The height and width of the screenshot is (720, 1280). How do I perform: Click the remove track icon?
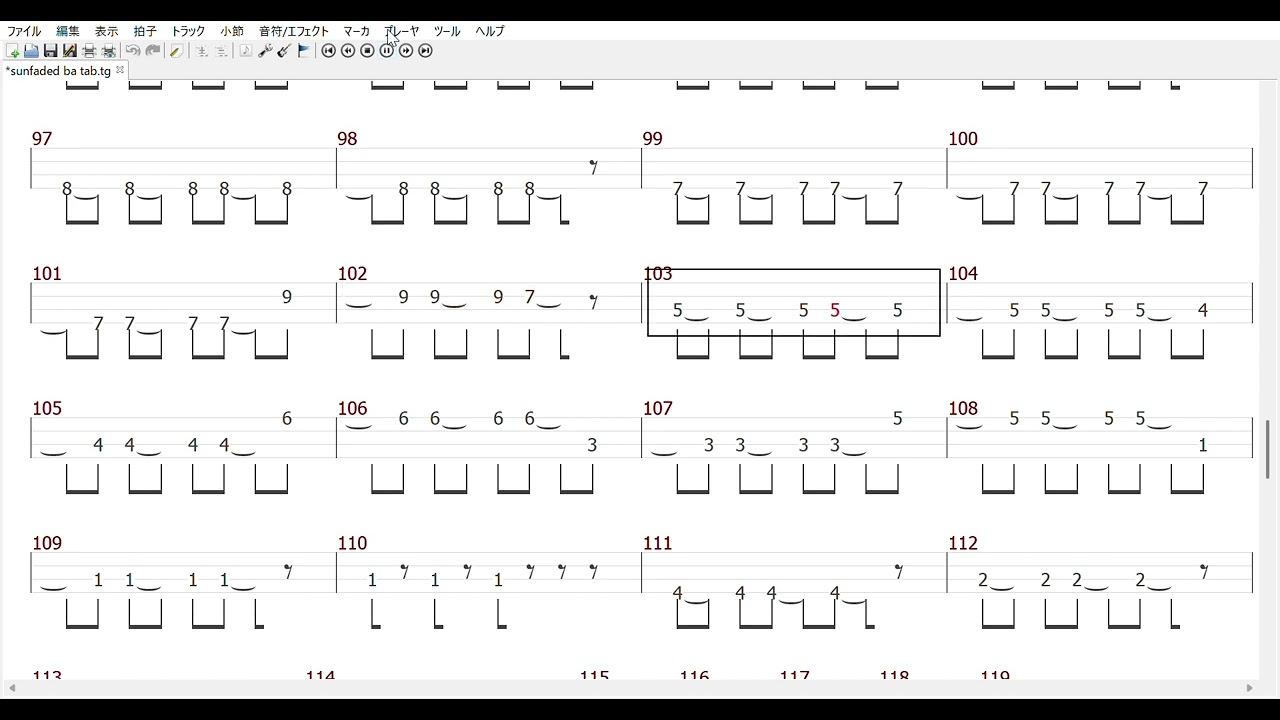pyautogui.click(x=221, y=51)
